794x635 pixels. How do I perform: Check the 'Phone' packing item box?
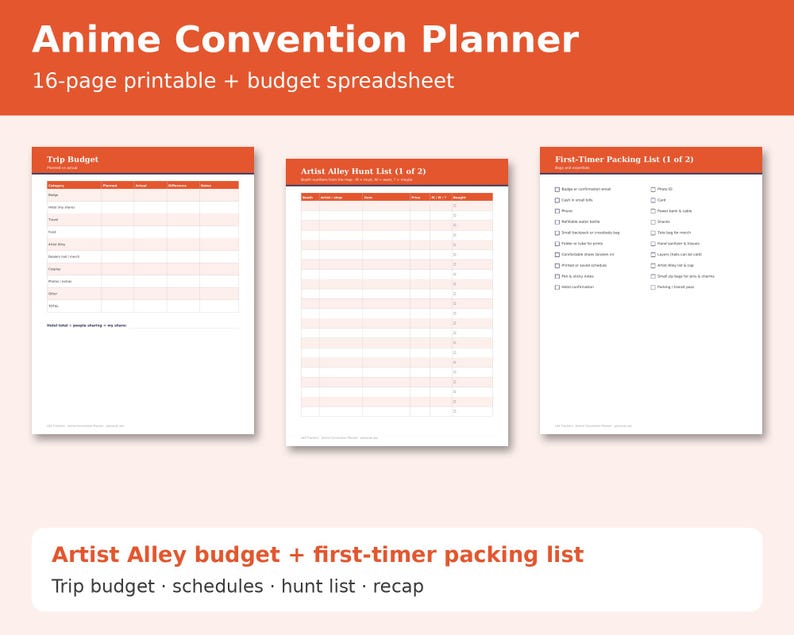[557, 211]
